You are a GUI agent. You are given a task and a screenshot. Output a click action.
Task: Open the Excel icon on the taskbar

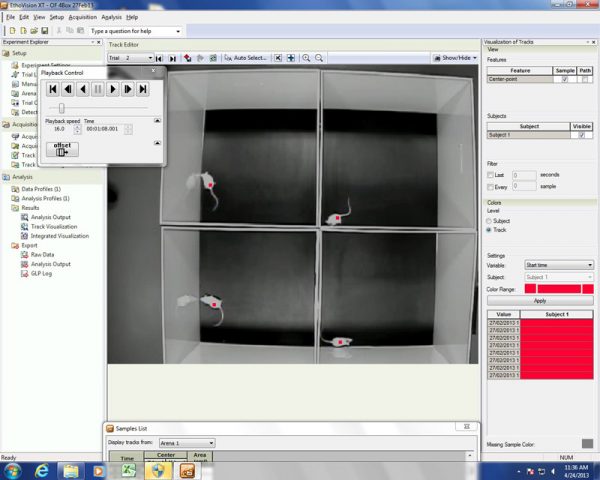[x=129, y=471]
